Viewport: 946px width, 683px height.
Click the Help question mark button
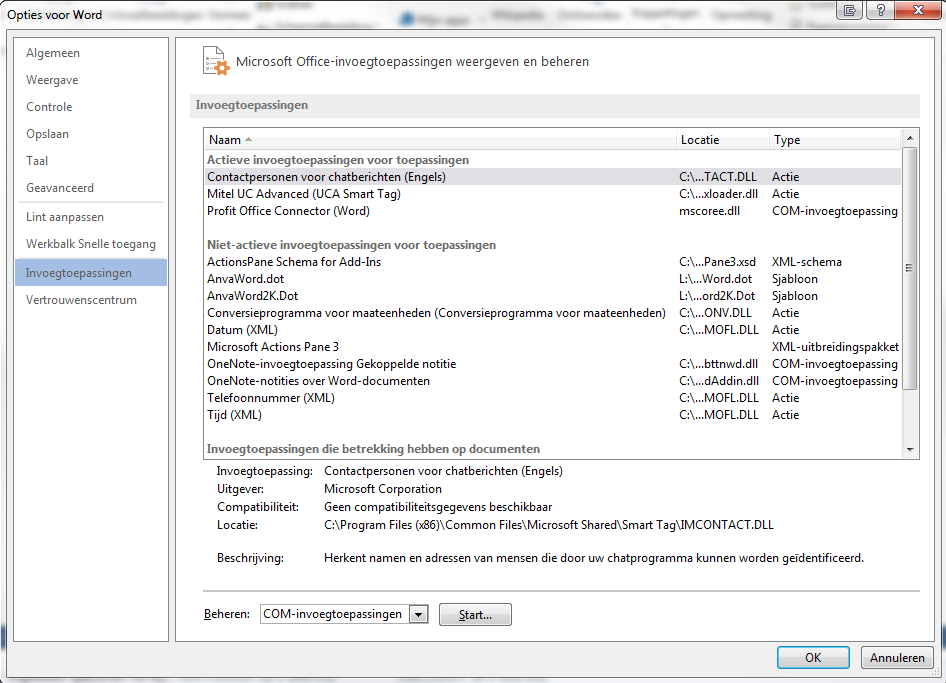point(879,10)
